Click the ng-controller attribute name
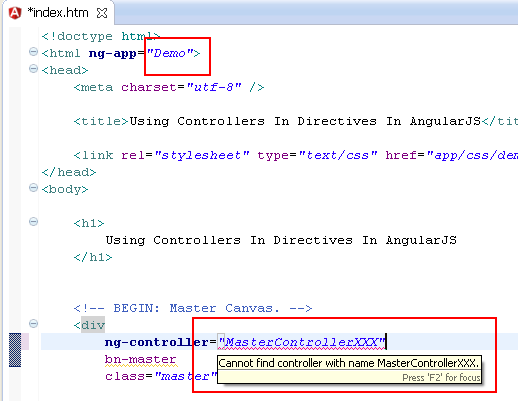The width and height of the screenshot is (518, 401). [x=157, y=342]
